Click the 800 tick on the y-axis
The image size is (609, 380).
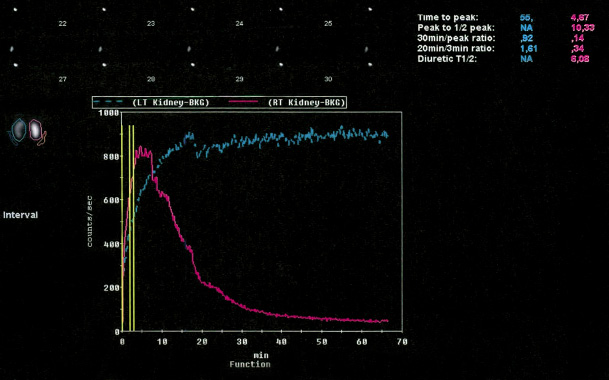point(111,157)
